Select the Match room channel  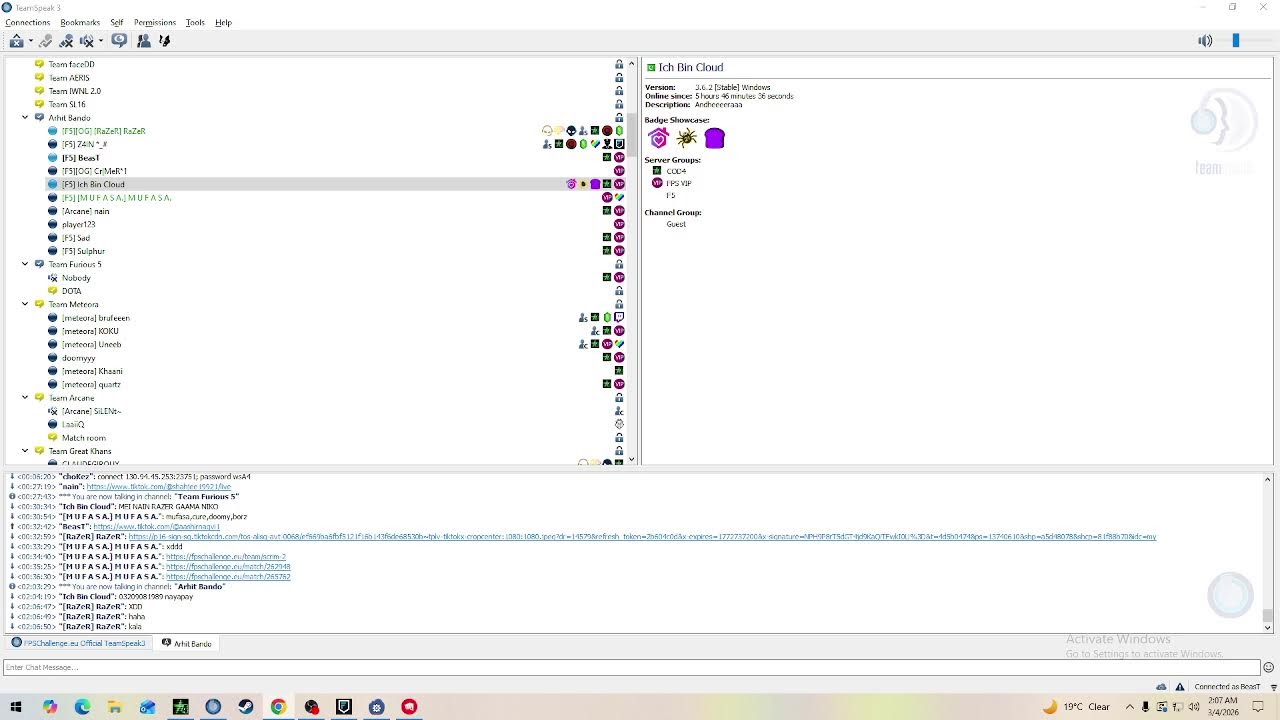click(83, 438)
